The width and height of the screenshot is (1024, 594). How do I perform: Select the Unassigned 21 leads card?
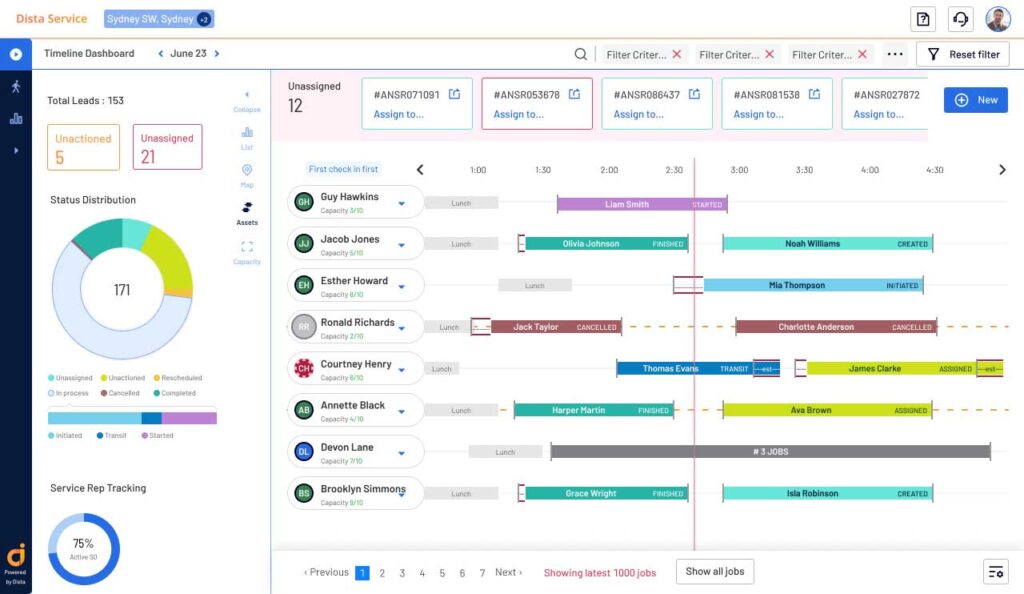click(x=167, y=147)
